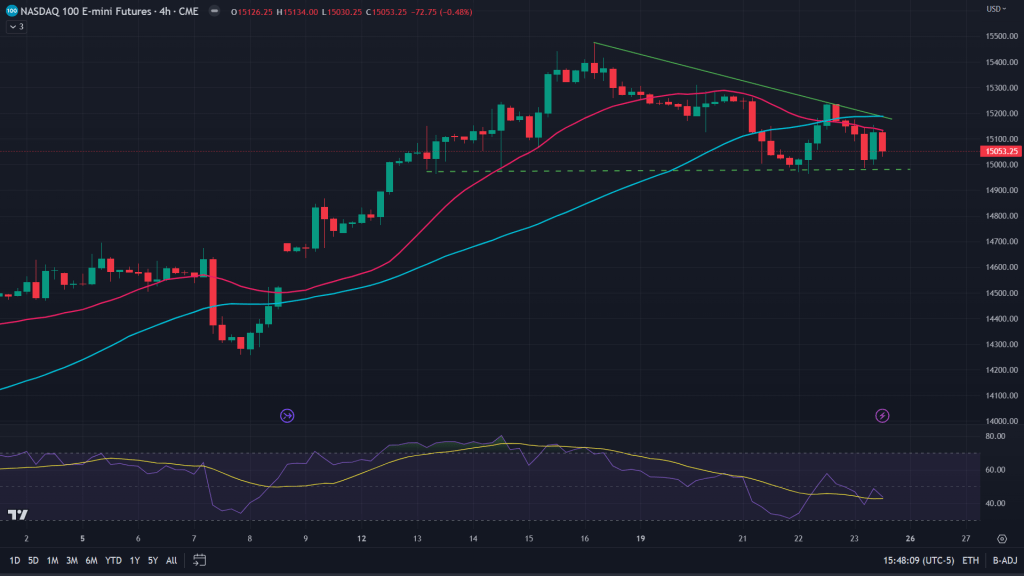Click the market status indicator icon

coord(215,12)
